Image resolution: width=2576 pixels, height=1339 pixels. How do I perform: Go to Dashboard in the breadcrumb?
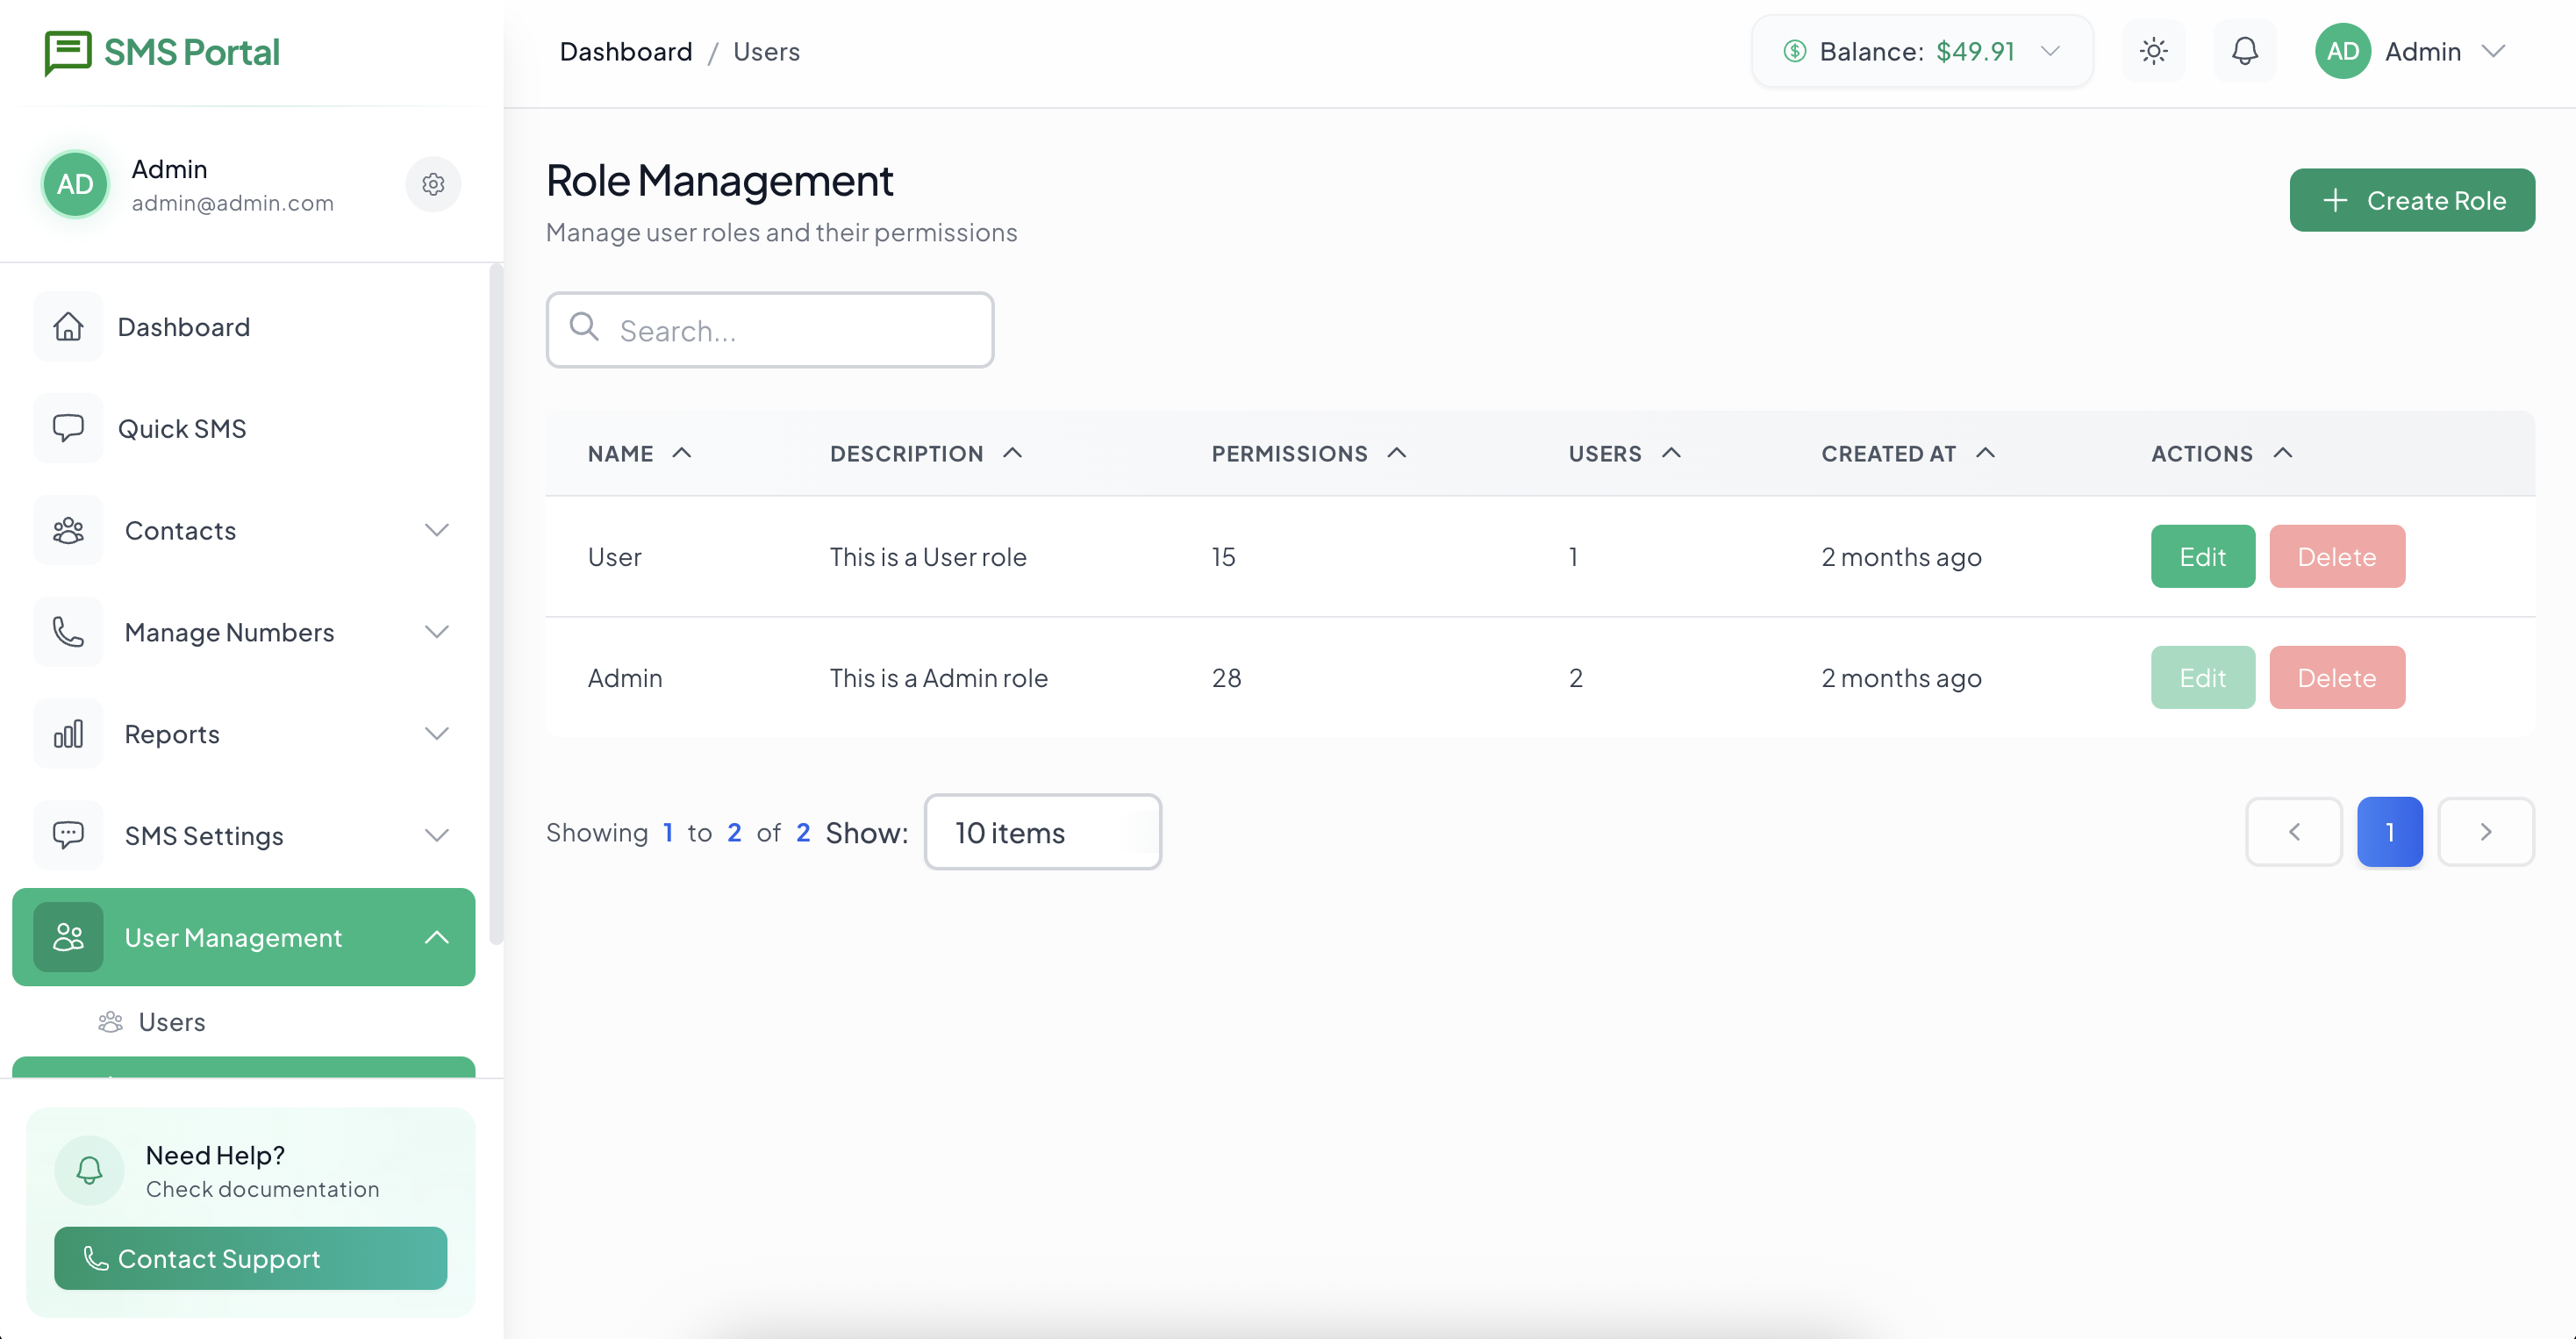point(625,51)
